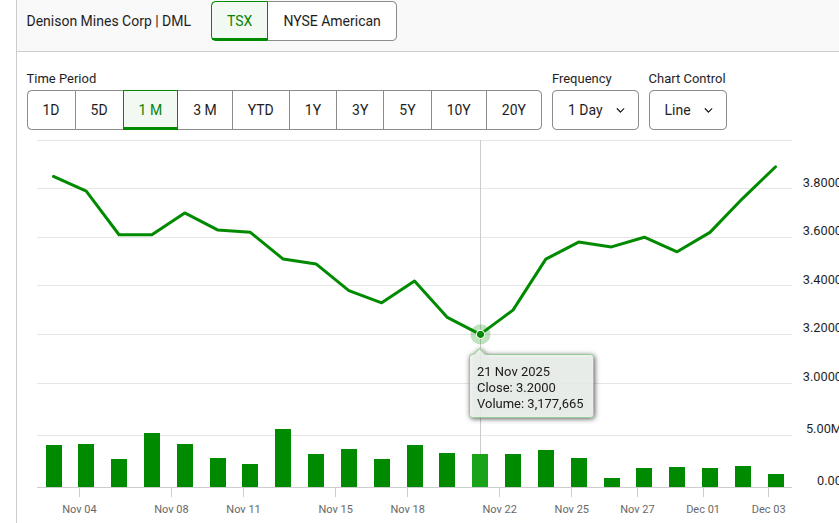Switch chart to YTD period
The height and width of the screenshot is (523, 839).
pos(261,110)
